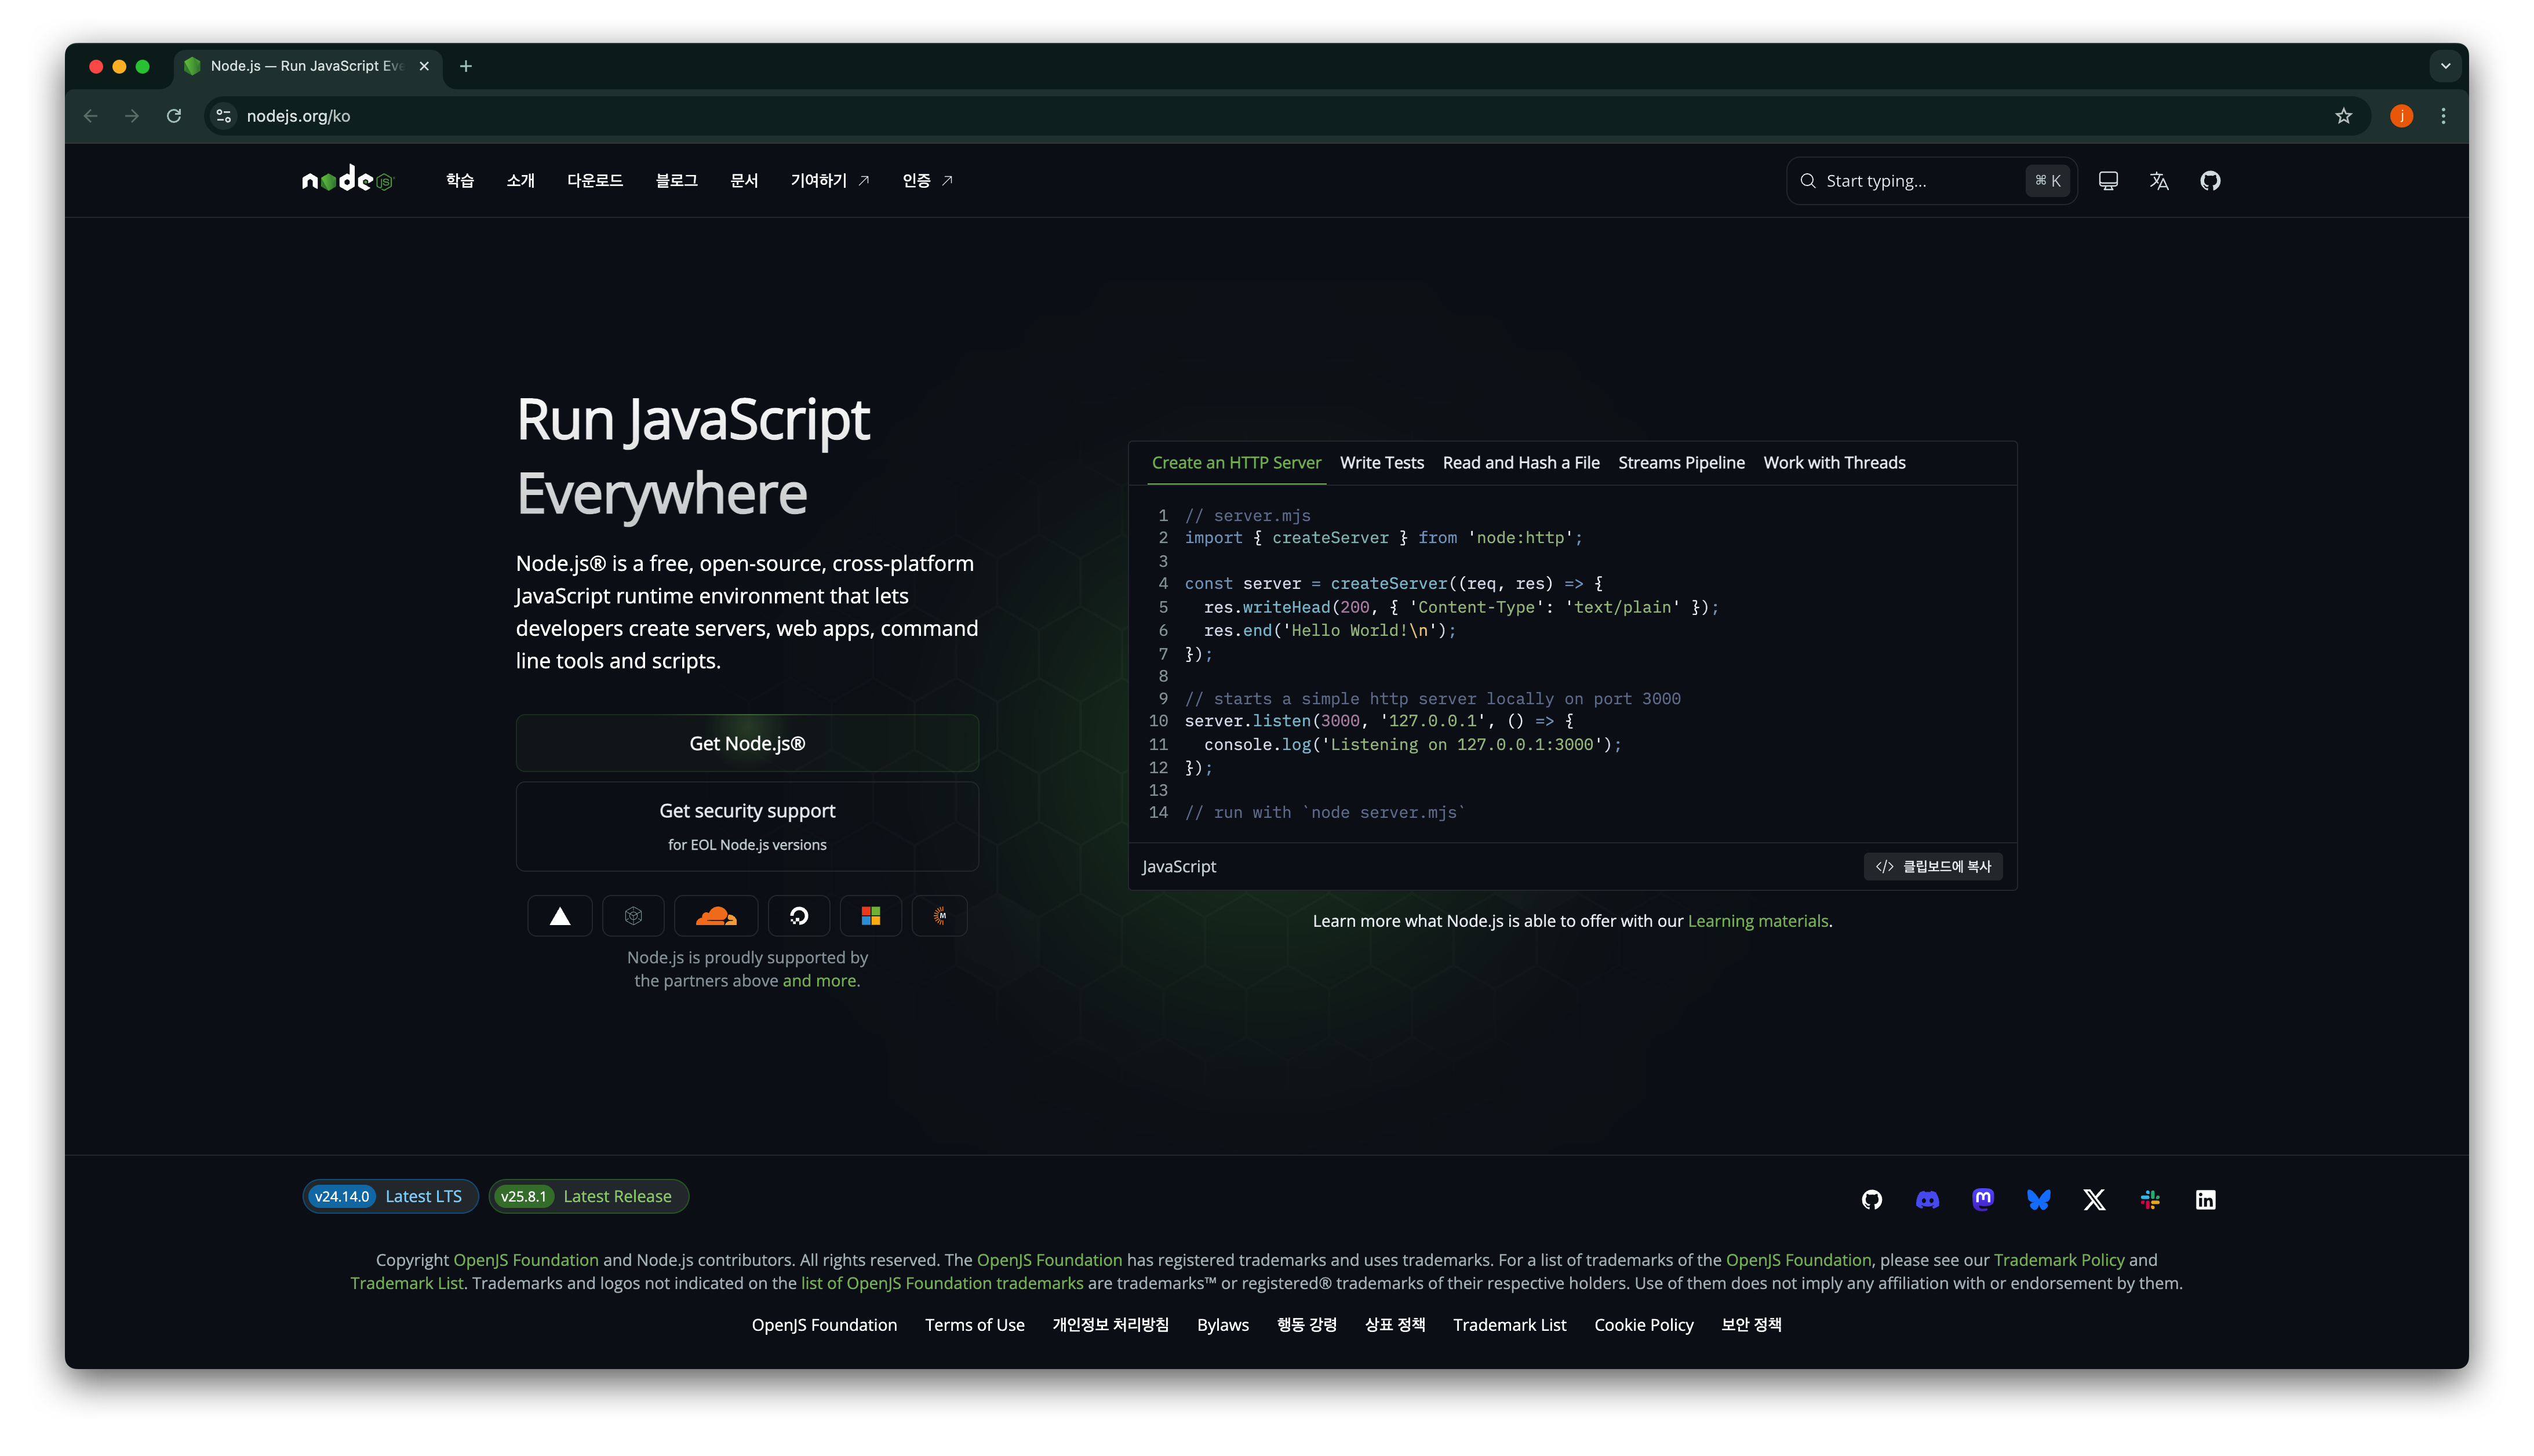Open Discord from the footer icons
Viewport: 2534px width, 1456px height.
point(1927,1199)
